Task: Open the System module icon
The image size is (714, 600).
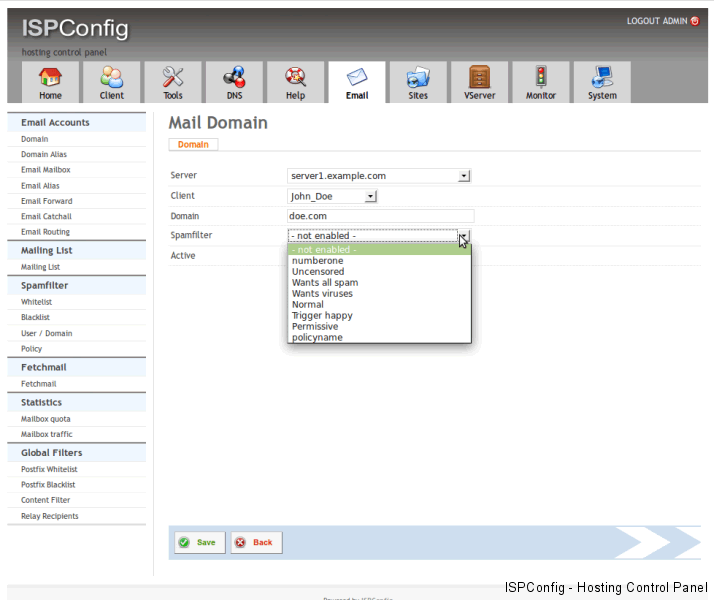Action: (602, 78)
